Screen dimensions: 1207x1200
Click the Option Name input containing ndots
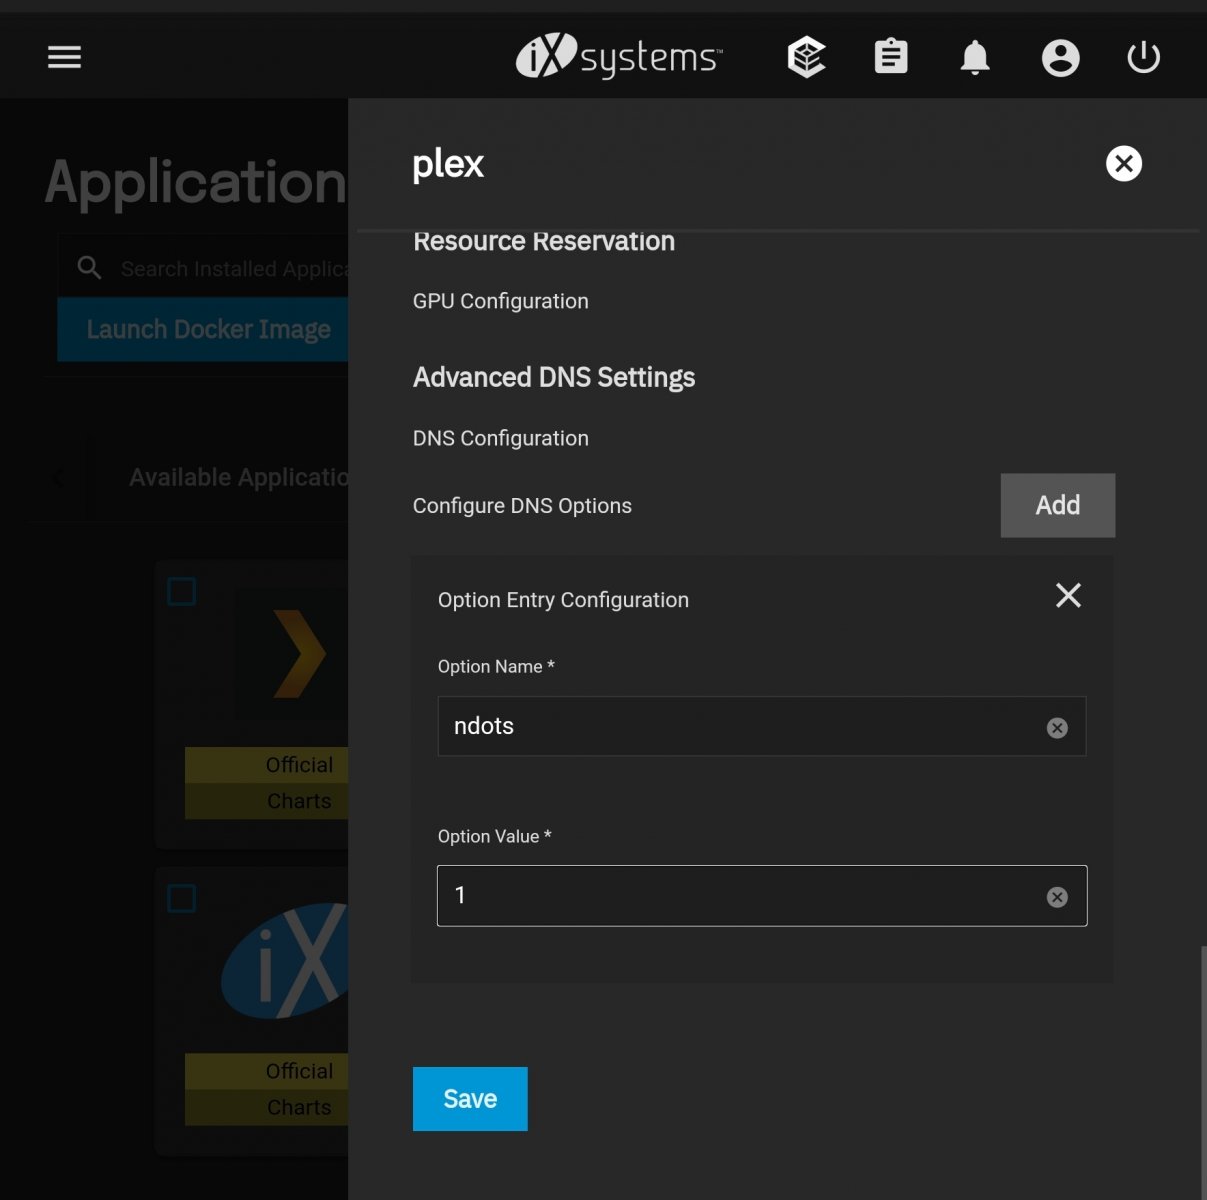762,726
